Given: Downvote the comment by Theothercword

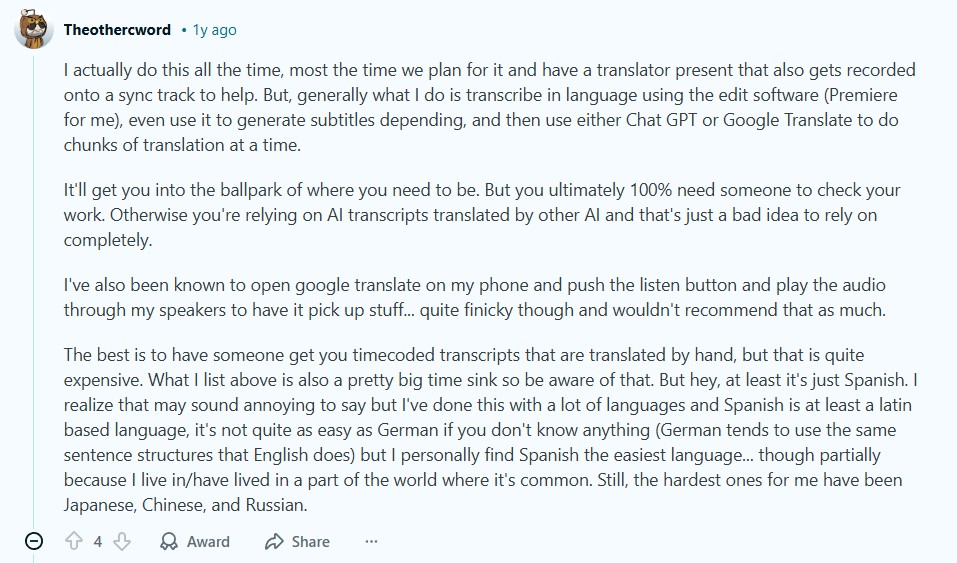Looking at the screenshot, I should point(122,541).
